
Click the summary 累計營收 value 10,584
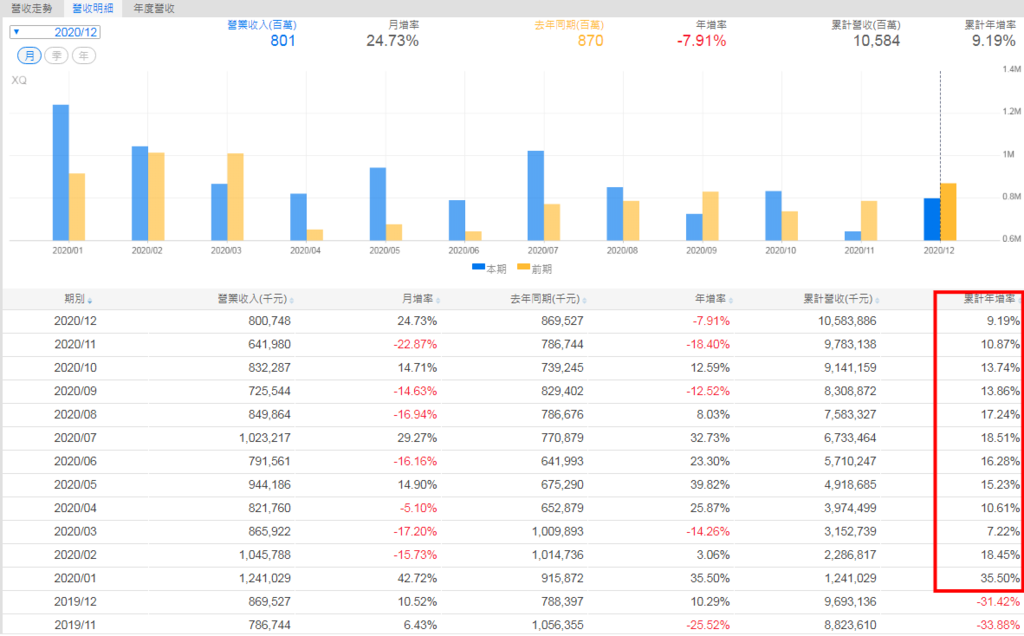click(876, 40)
